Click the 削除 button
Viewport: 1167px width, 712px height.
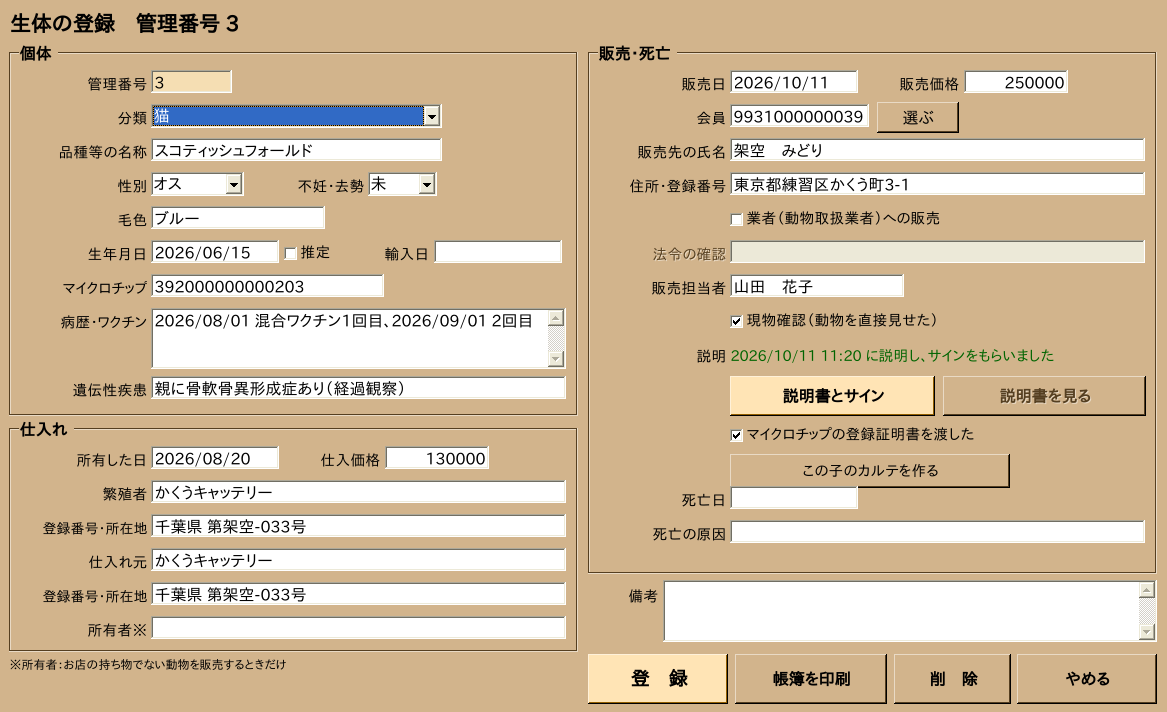[x=953, y=679]
